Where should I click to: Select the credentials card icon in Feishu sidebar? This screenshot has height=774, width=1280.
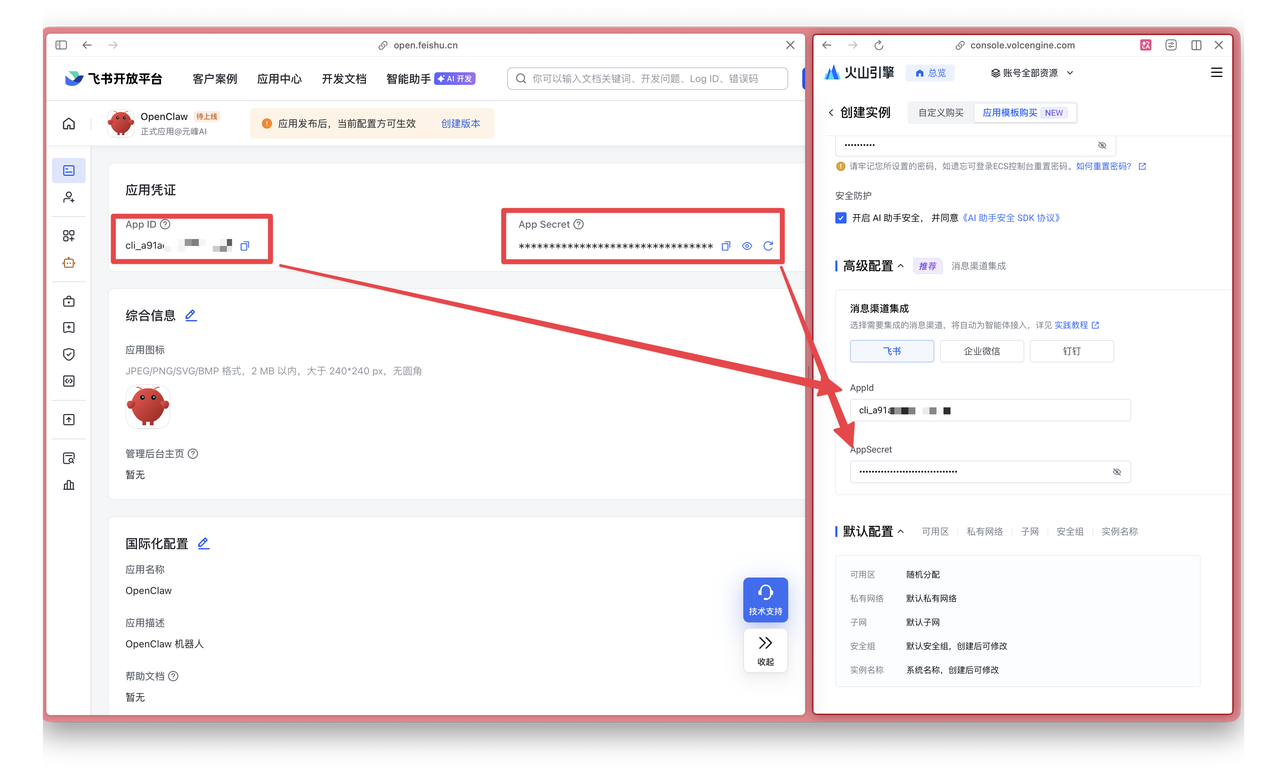point(69,171)
